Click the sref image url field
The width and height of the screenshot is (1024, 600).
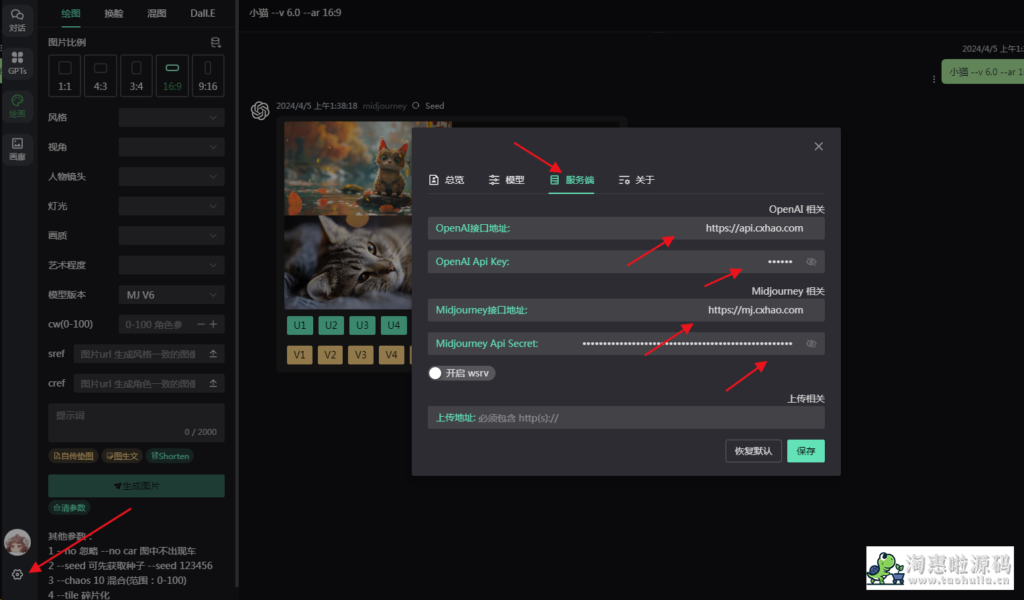coord(149,354)
